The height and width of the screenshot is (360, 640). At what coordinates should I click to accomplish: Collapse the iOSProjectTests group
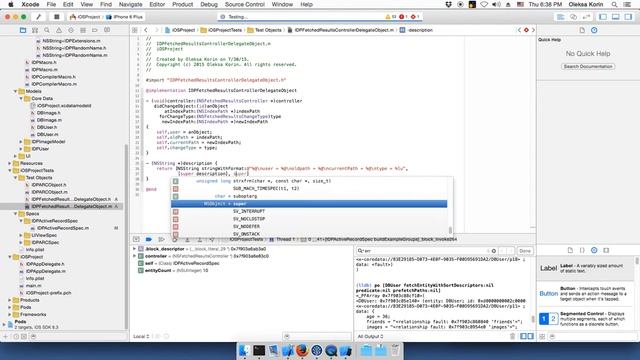click(10, 171)
